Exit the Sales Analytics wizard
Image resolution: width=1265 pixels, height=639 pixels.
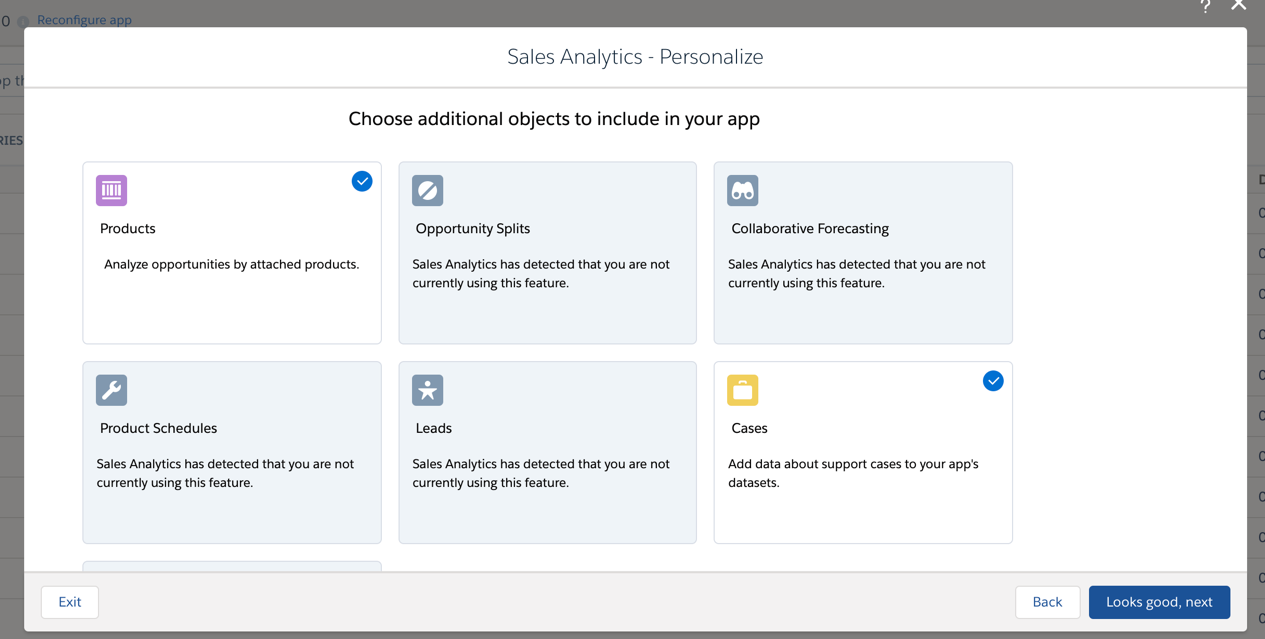coord(70,602)
